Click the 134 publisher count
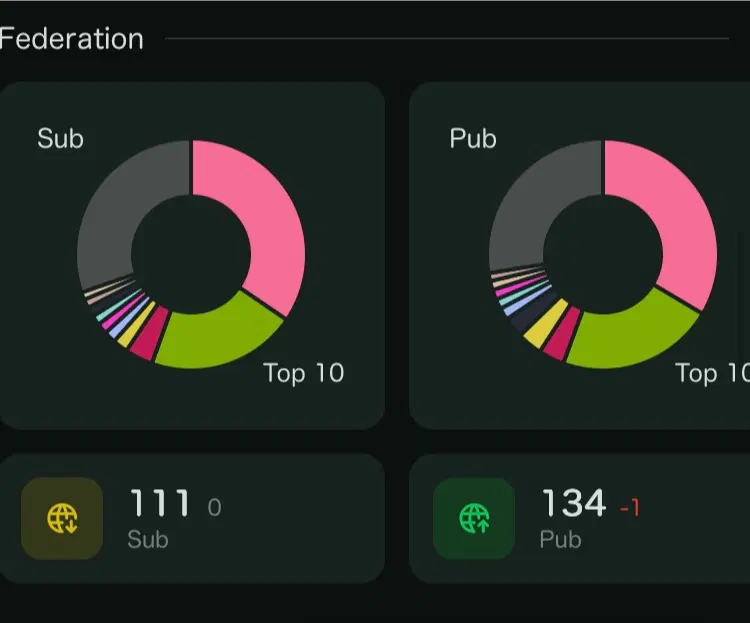 click(x=573, y=504)
